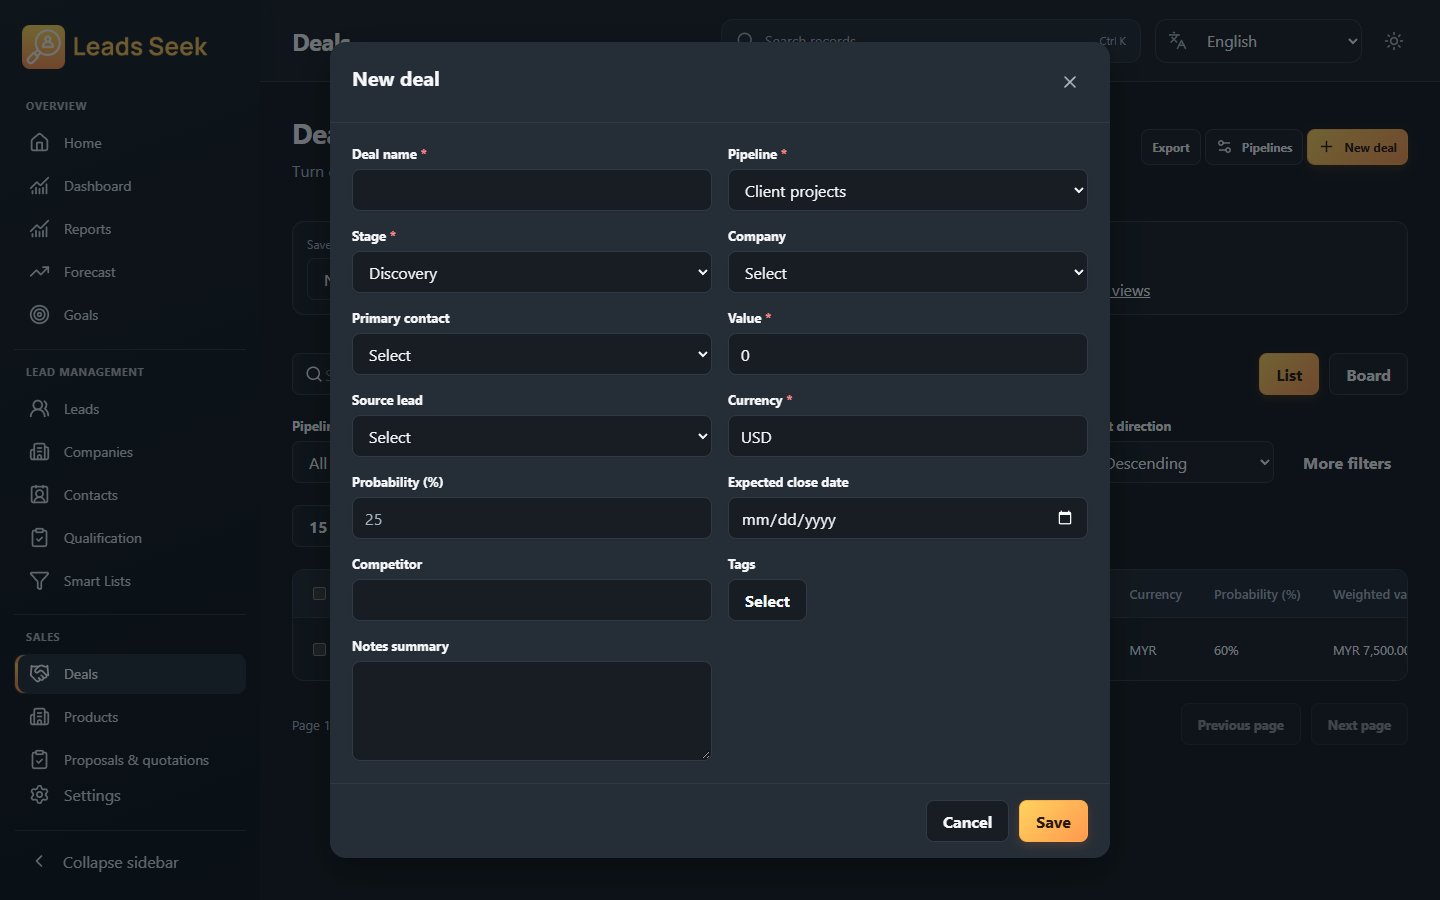Open the Descending sort direction dropdown

(1188, 463)
